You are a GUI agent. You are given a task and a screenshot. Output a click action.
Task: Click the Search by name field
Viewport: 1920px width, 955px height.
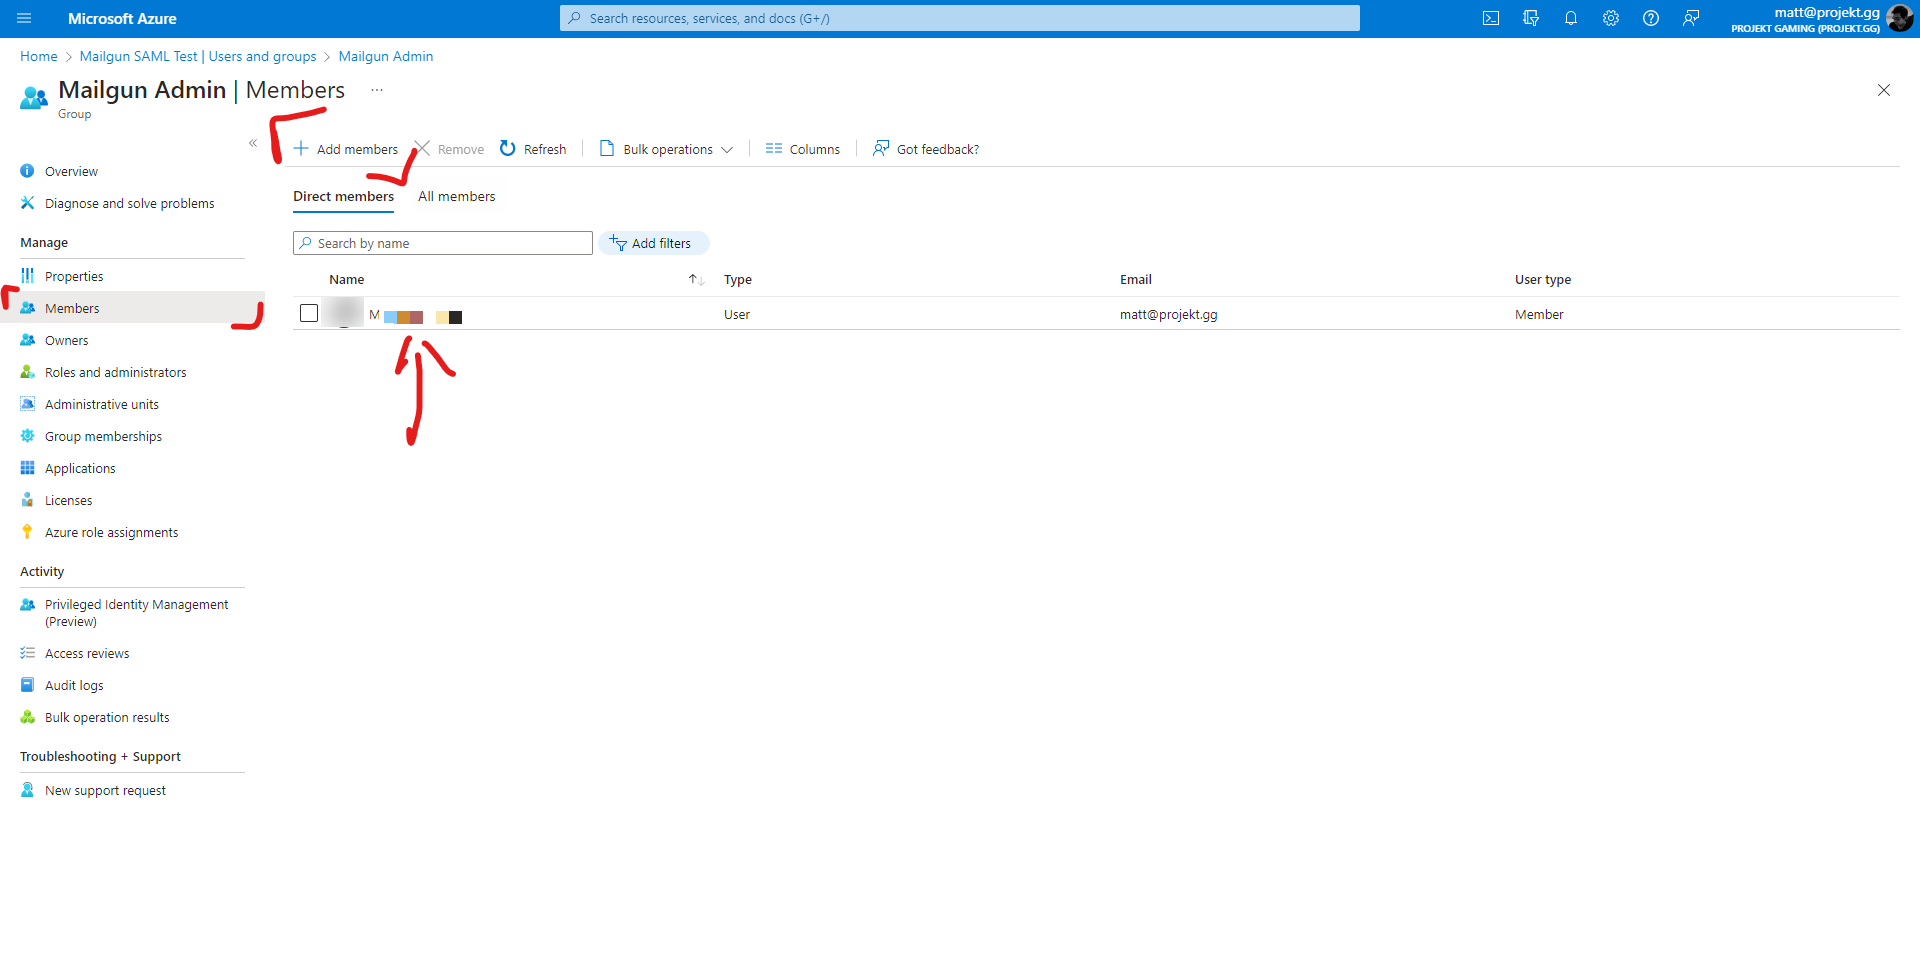coord(443,243)
